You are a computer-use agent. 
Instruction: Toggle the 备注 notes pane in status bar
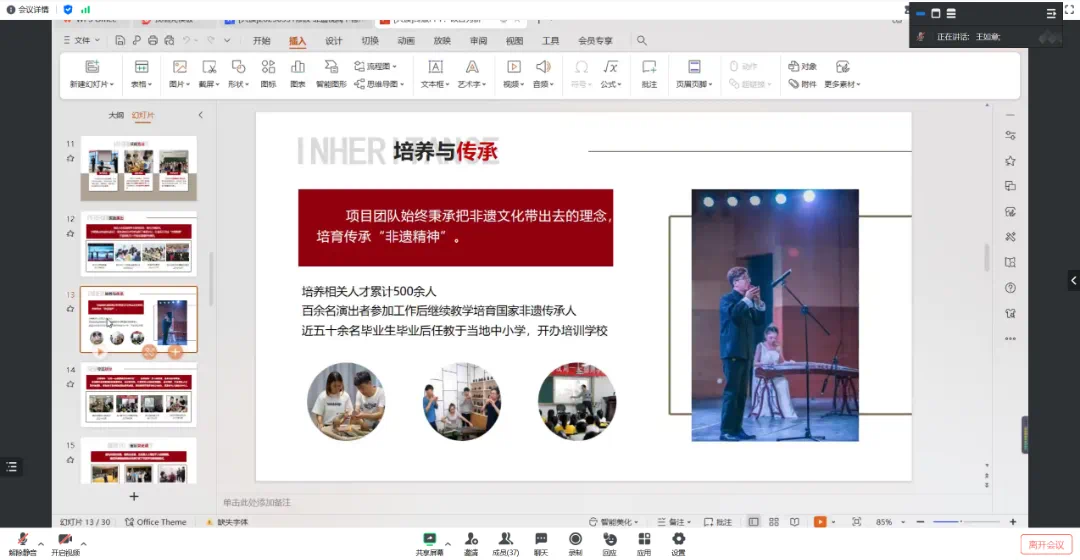pos(675,522)
